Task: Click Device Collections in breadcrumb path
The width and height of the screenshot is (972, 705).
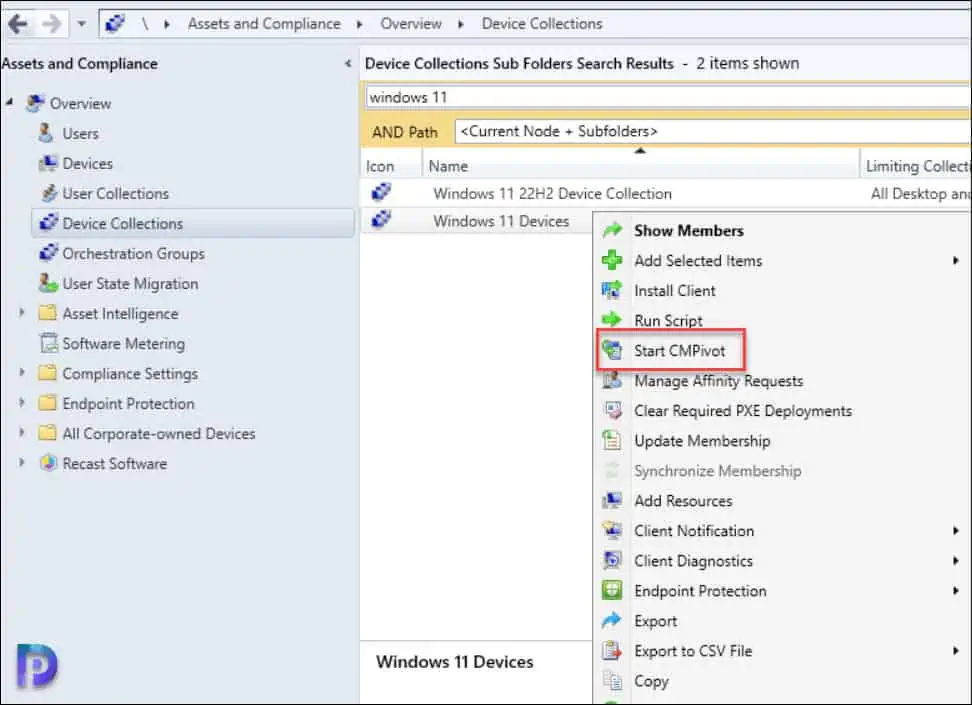Action: point(542,24)
